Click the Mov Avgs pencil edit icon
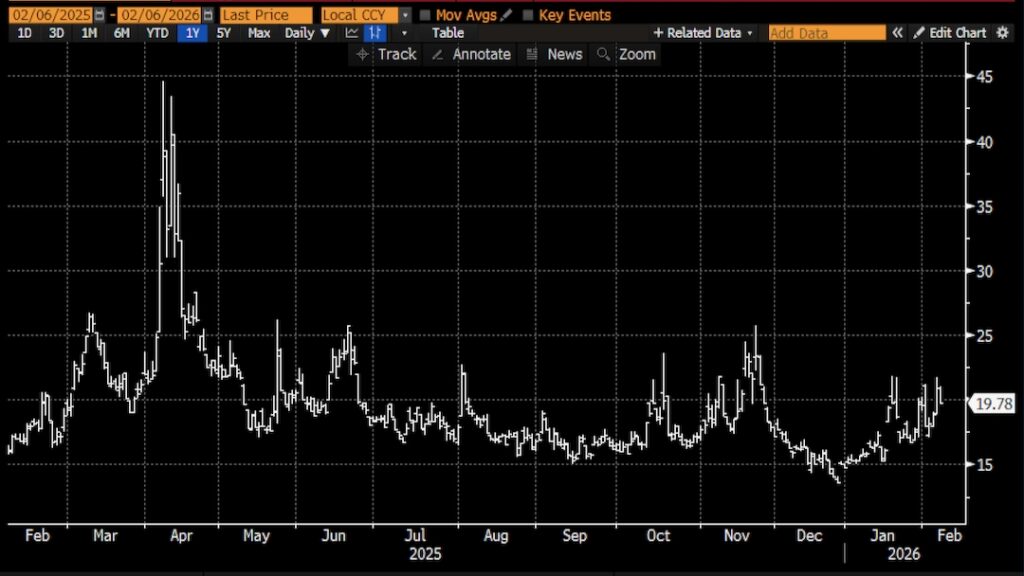 coord(505,15)
